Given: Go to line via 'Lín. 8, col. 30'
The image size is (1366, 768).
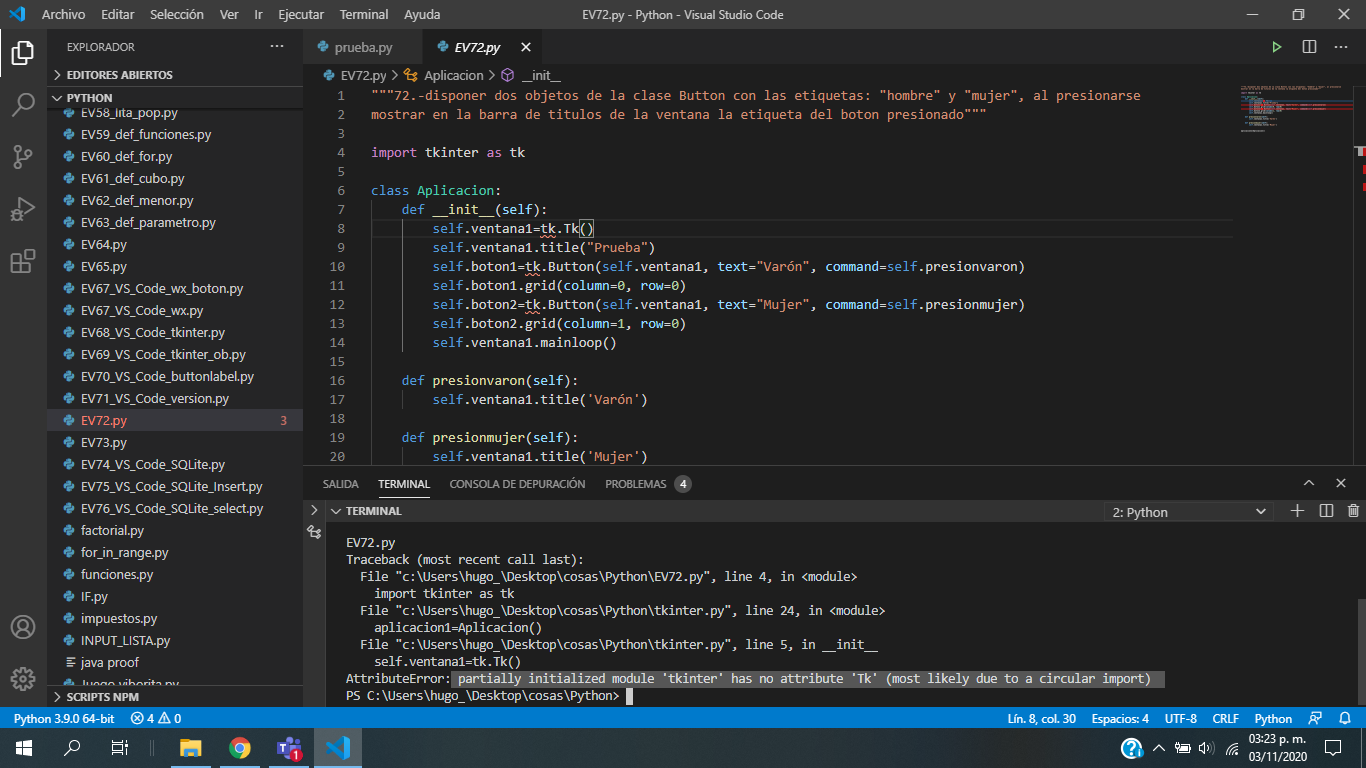Looking at the screenshot, I should click(x=1042, y=718).
